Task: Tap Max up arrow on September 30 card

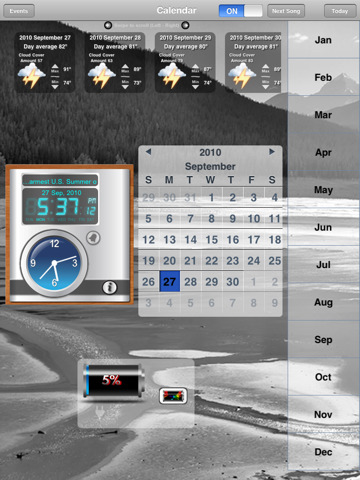Action: [x=265, y=66]
